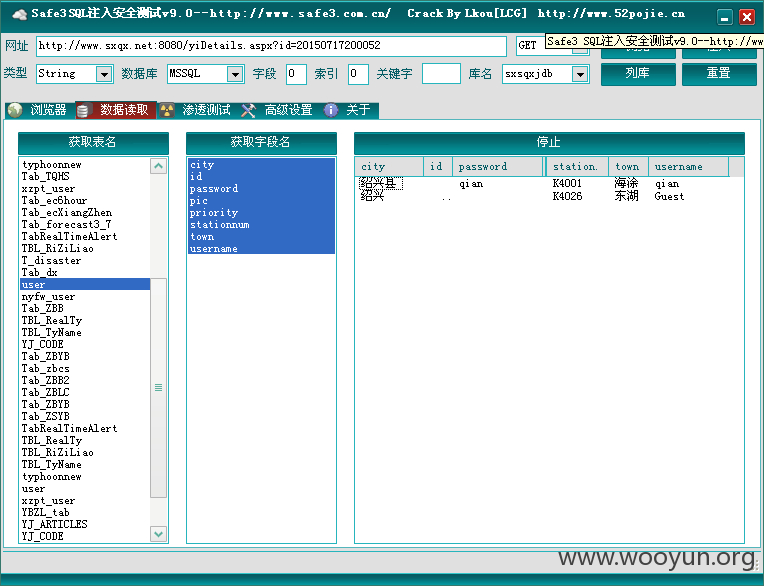Image resolution: width=764 pixels, height=586 pixels.
Task: Click the city column header
Action: tap(389, 167)
